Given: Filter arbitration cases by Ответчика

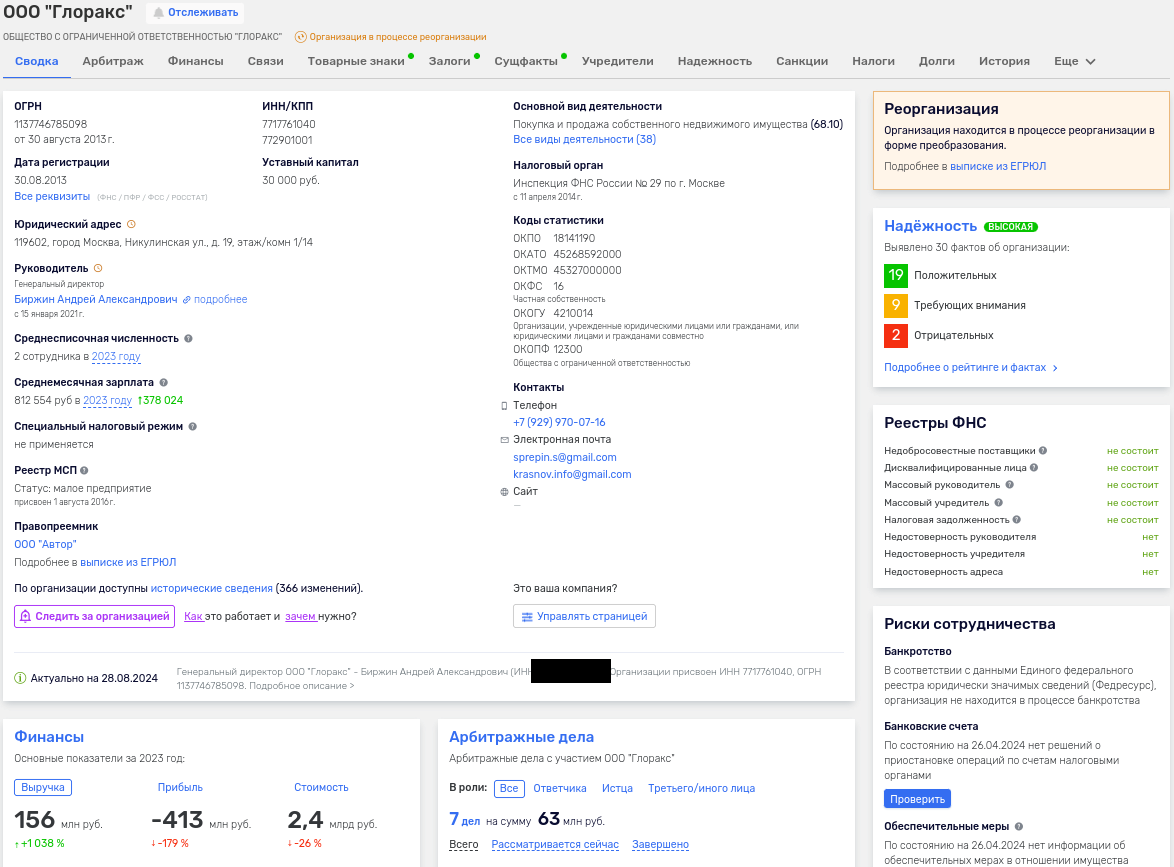Looking at the screenshot, I should point(560,788).
